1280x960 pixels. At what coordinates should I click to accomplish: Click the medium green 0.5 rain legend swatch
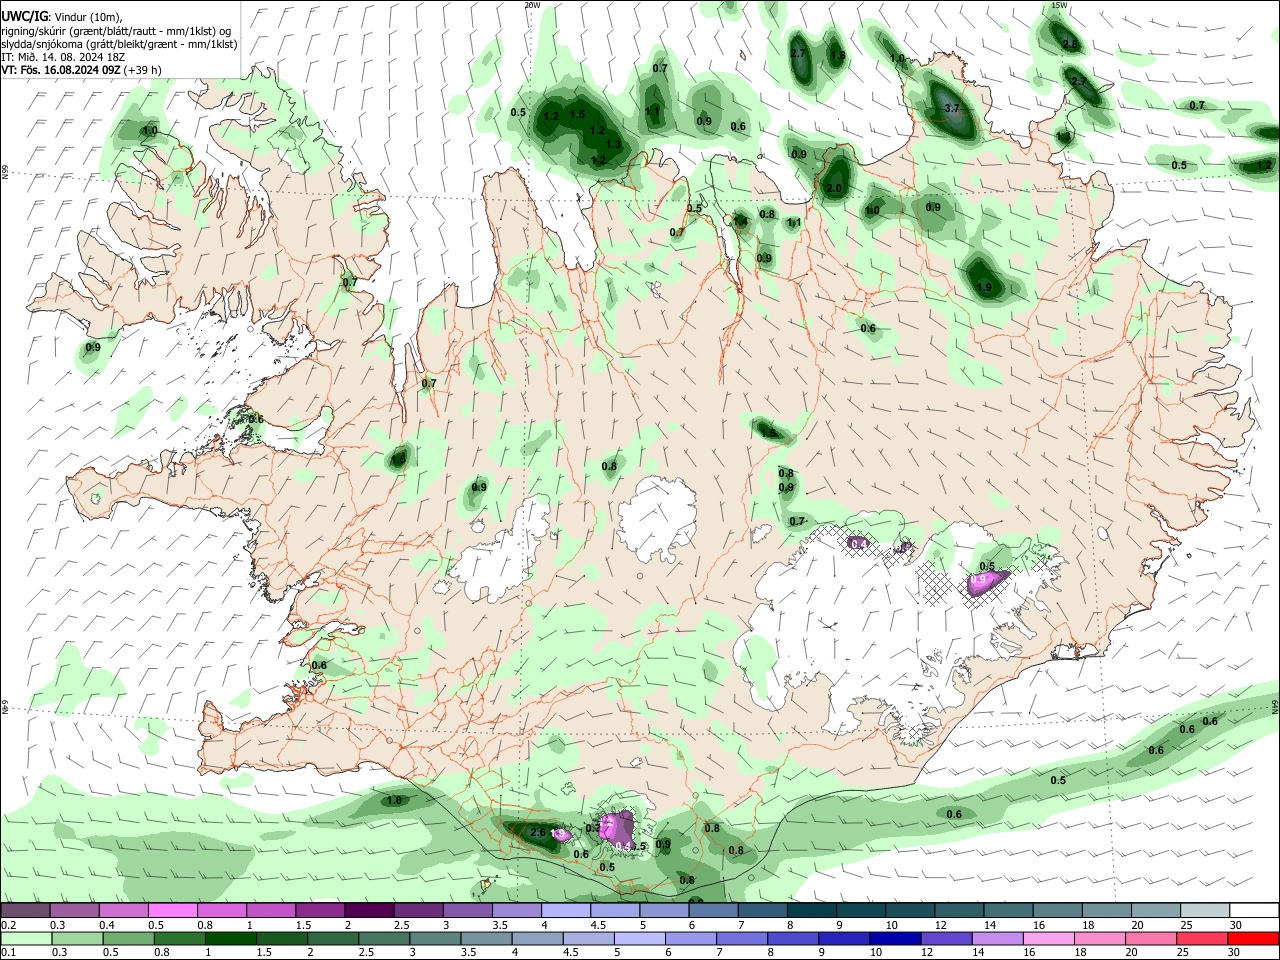(x=130, y=938)
